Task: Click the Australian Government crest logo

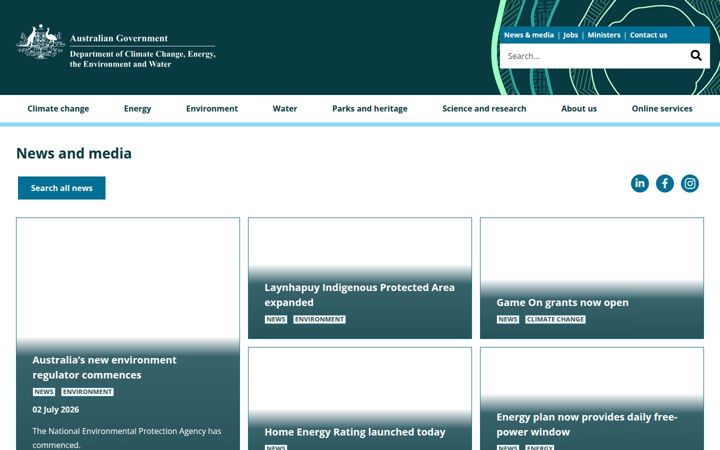Action: click(x=40, y=42)
